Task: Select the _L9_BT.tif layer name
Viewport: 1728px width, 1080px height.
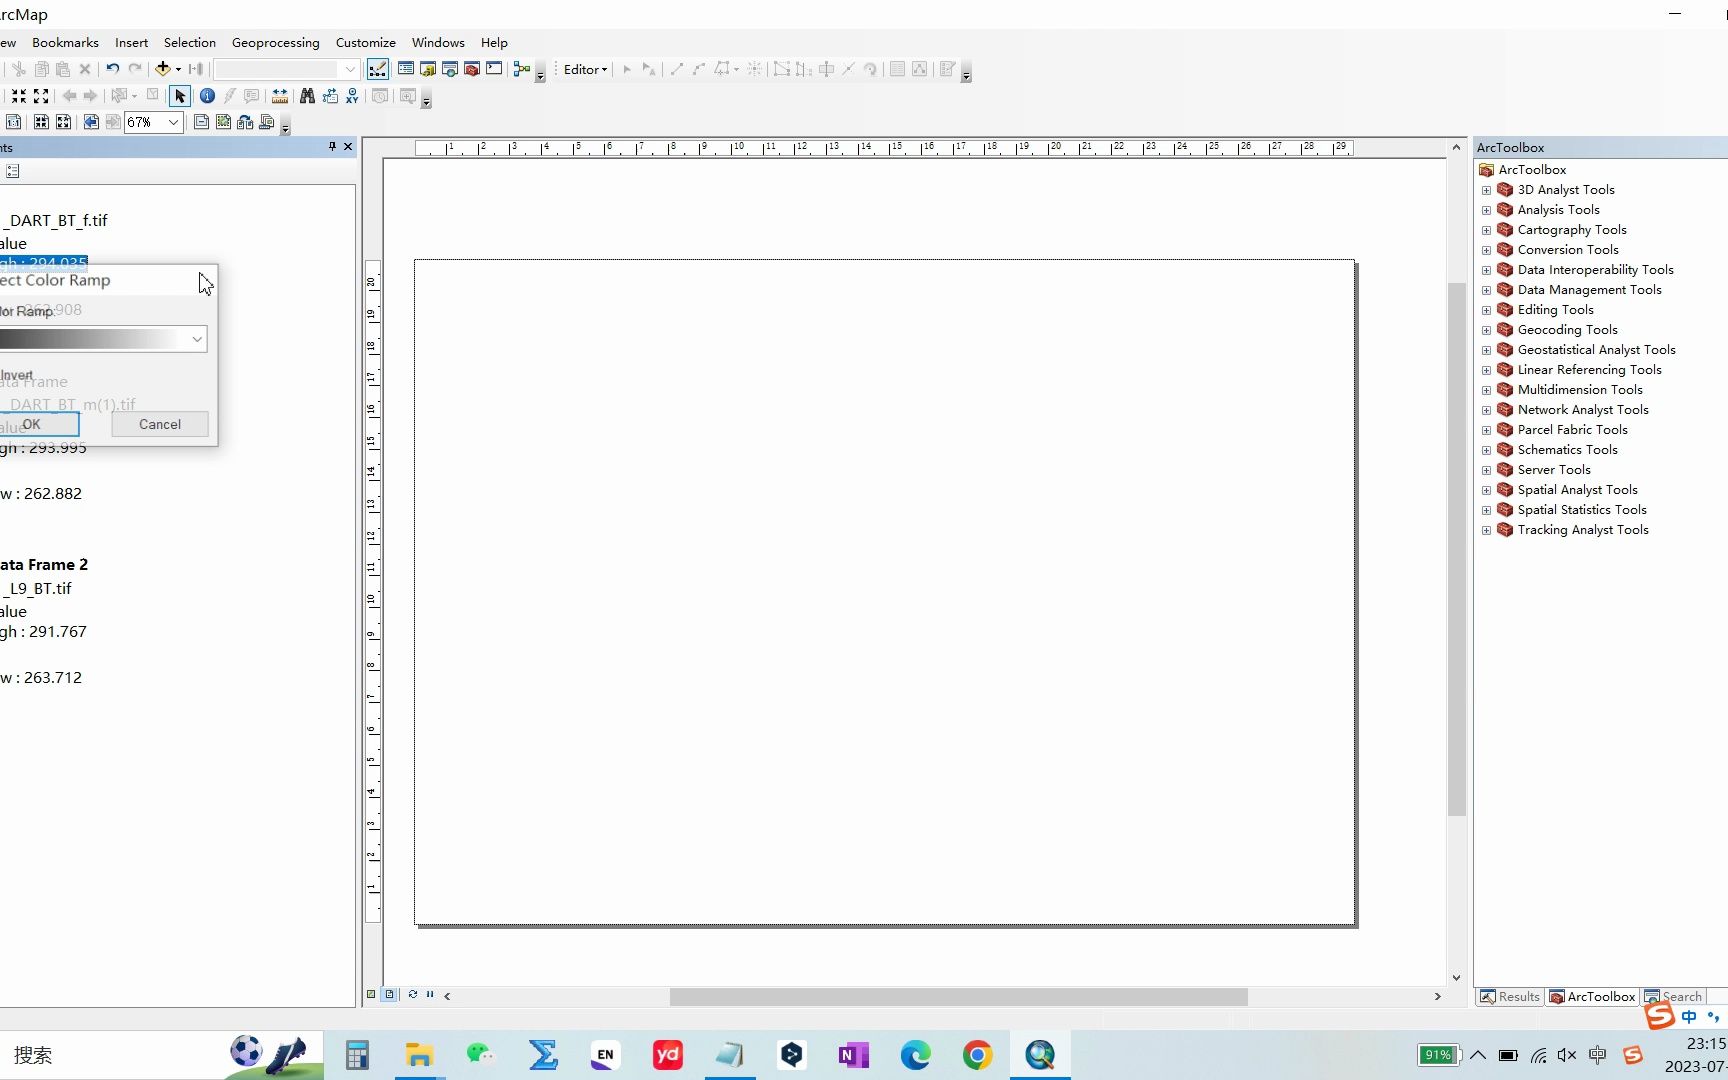Action: [x=37, y=588]
